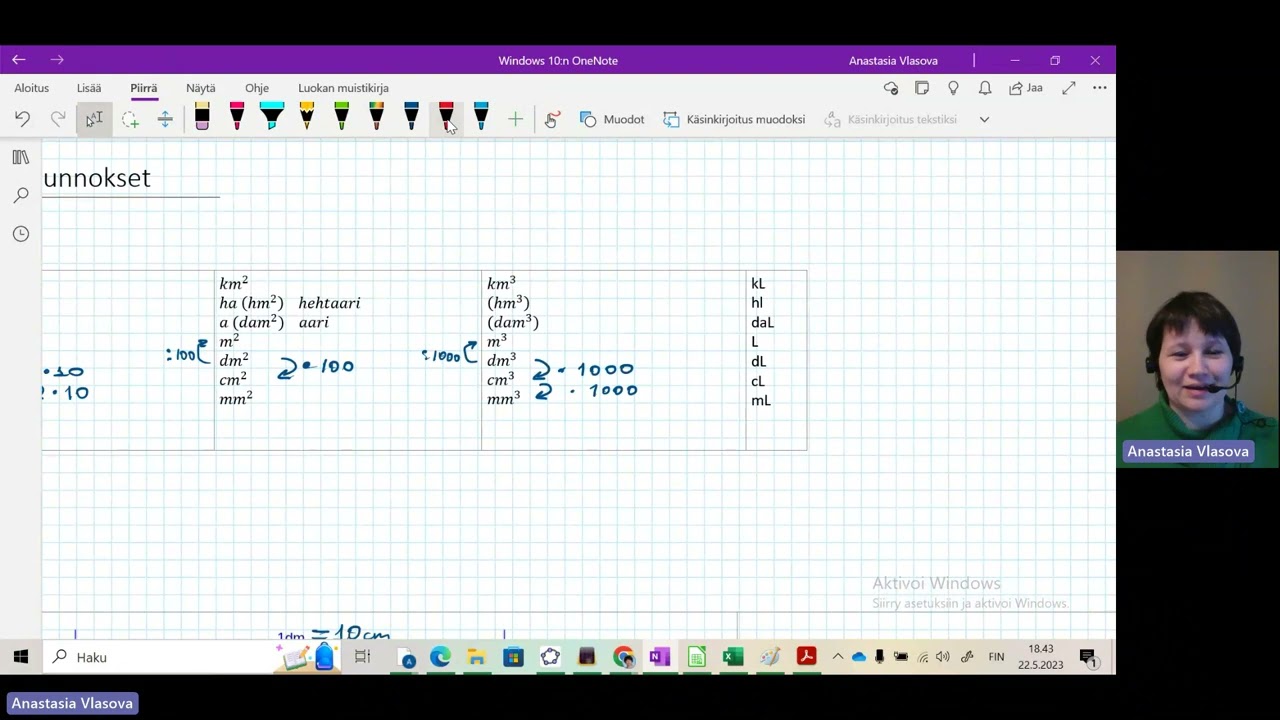The image size is (1280, 720).
Task: Undo the last action
Action: coord(22,119)
